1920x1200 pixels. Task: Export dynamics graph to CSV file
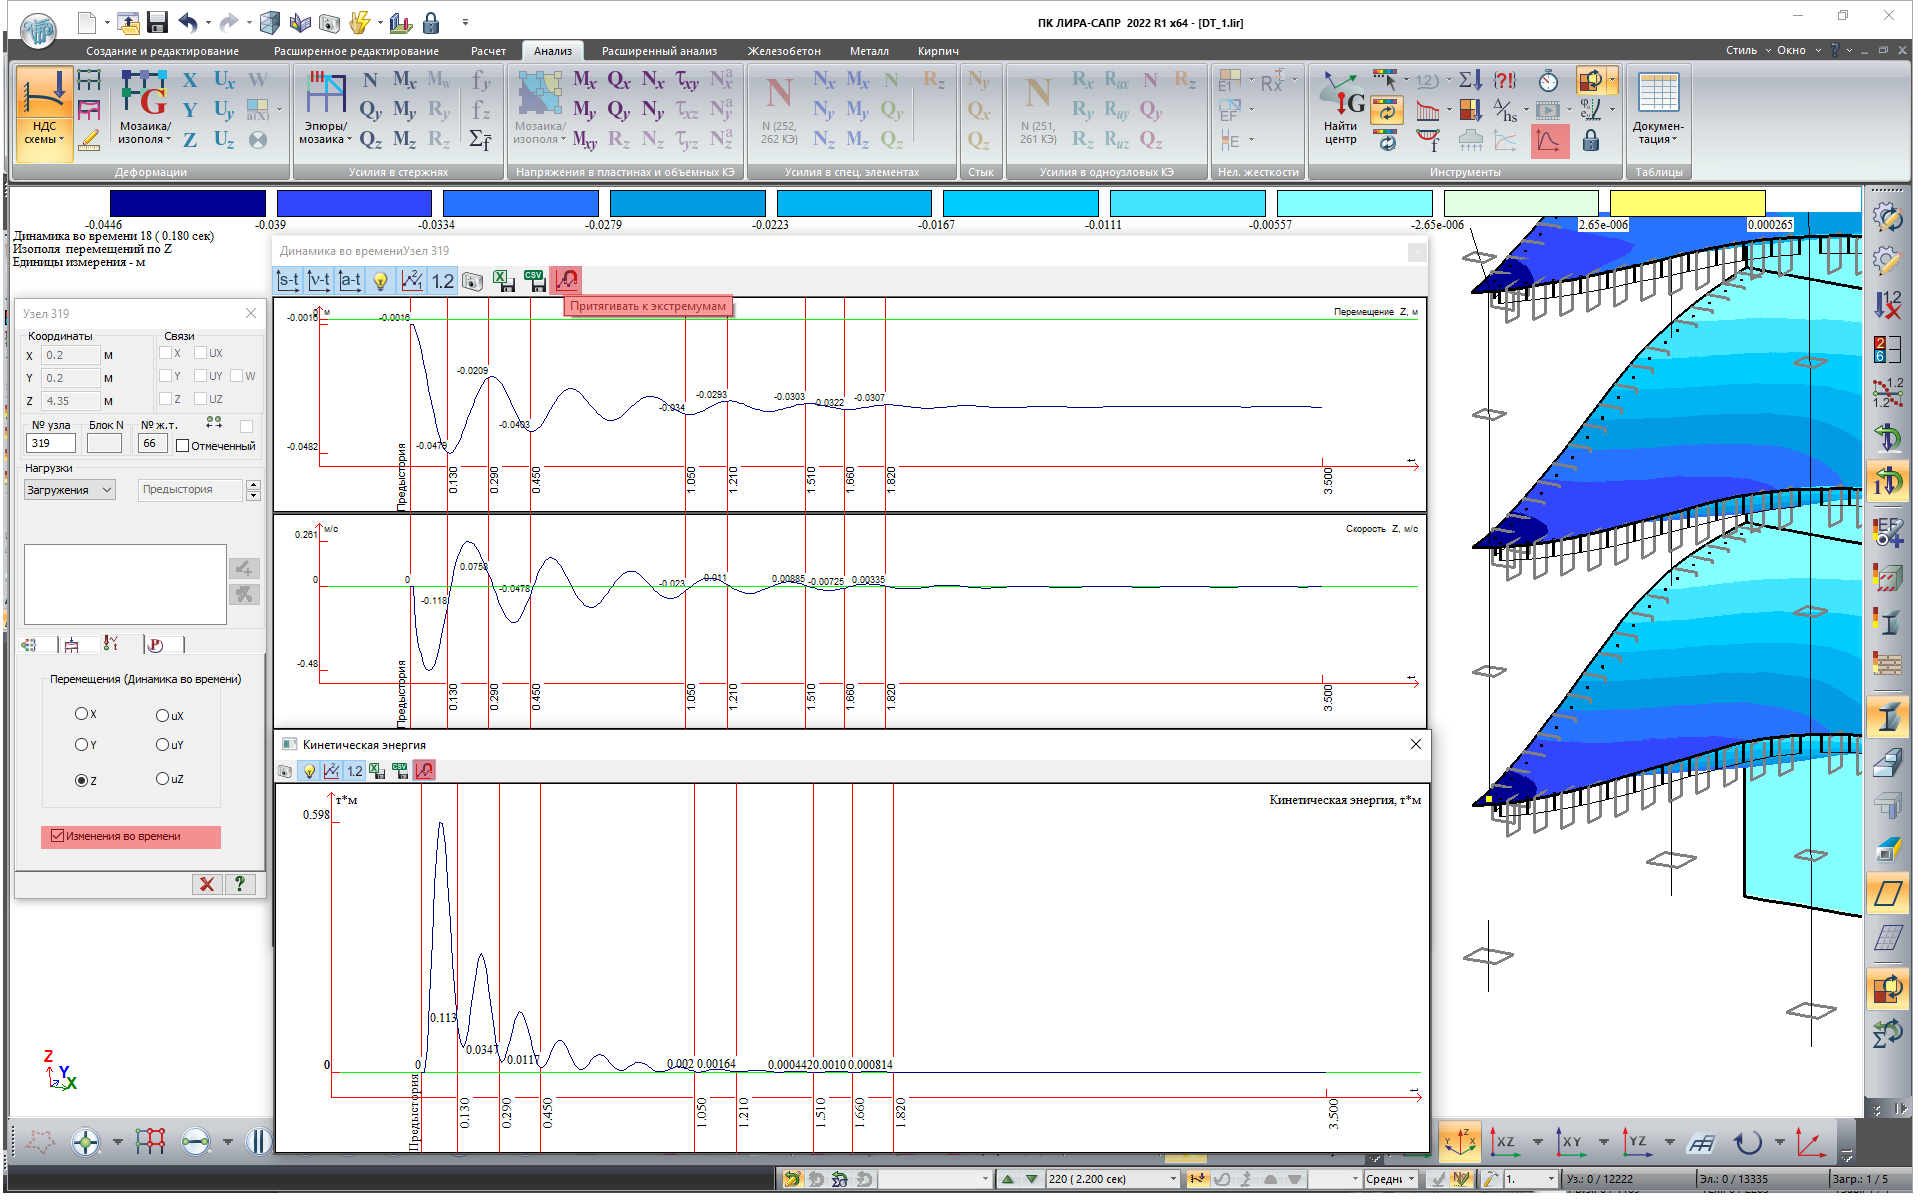[535, 281]
